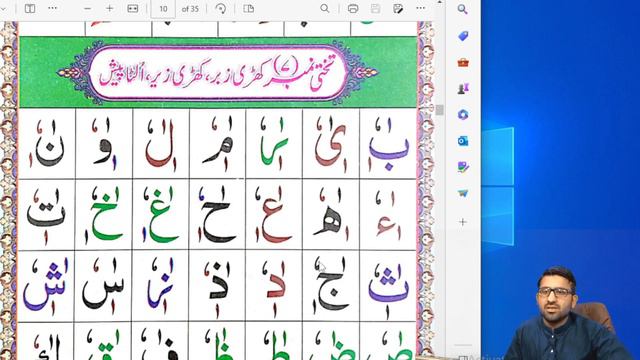Click the black letter ھ cell
Screen dimensions: 640x360
(x=331, y=215)
